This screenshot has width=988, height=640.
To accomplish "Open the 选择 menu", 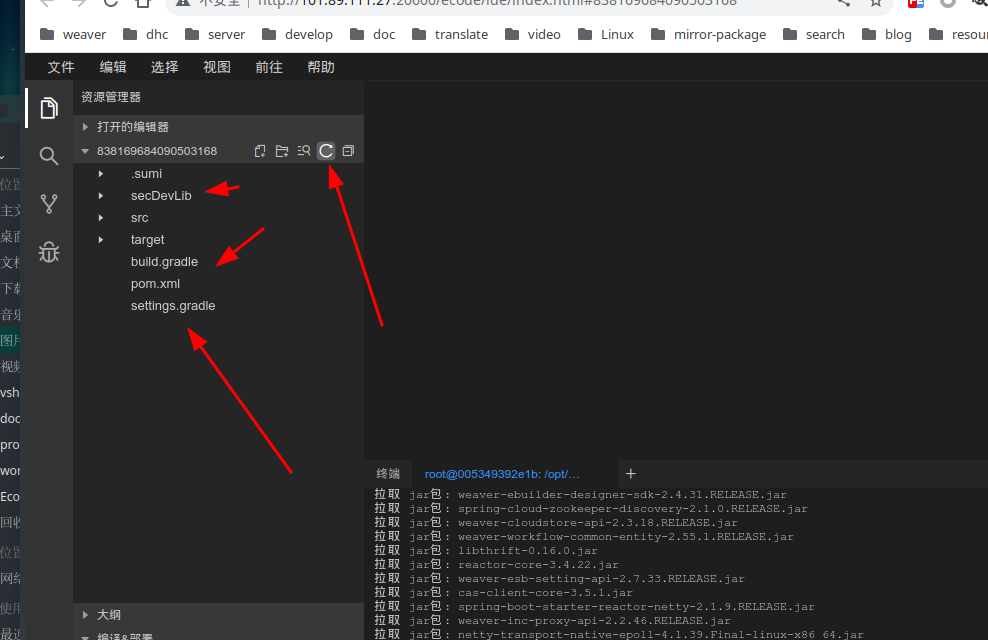I will coord(164,67).
